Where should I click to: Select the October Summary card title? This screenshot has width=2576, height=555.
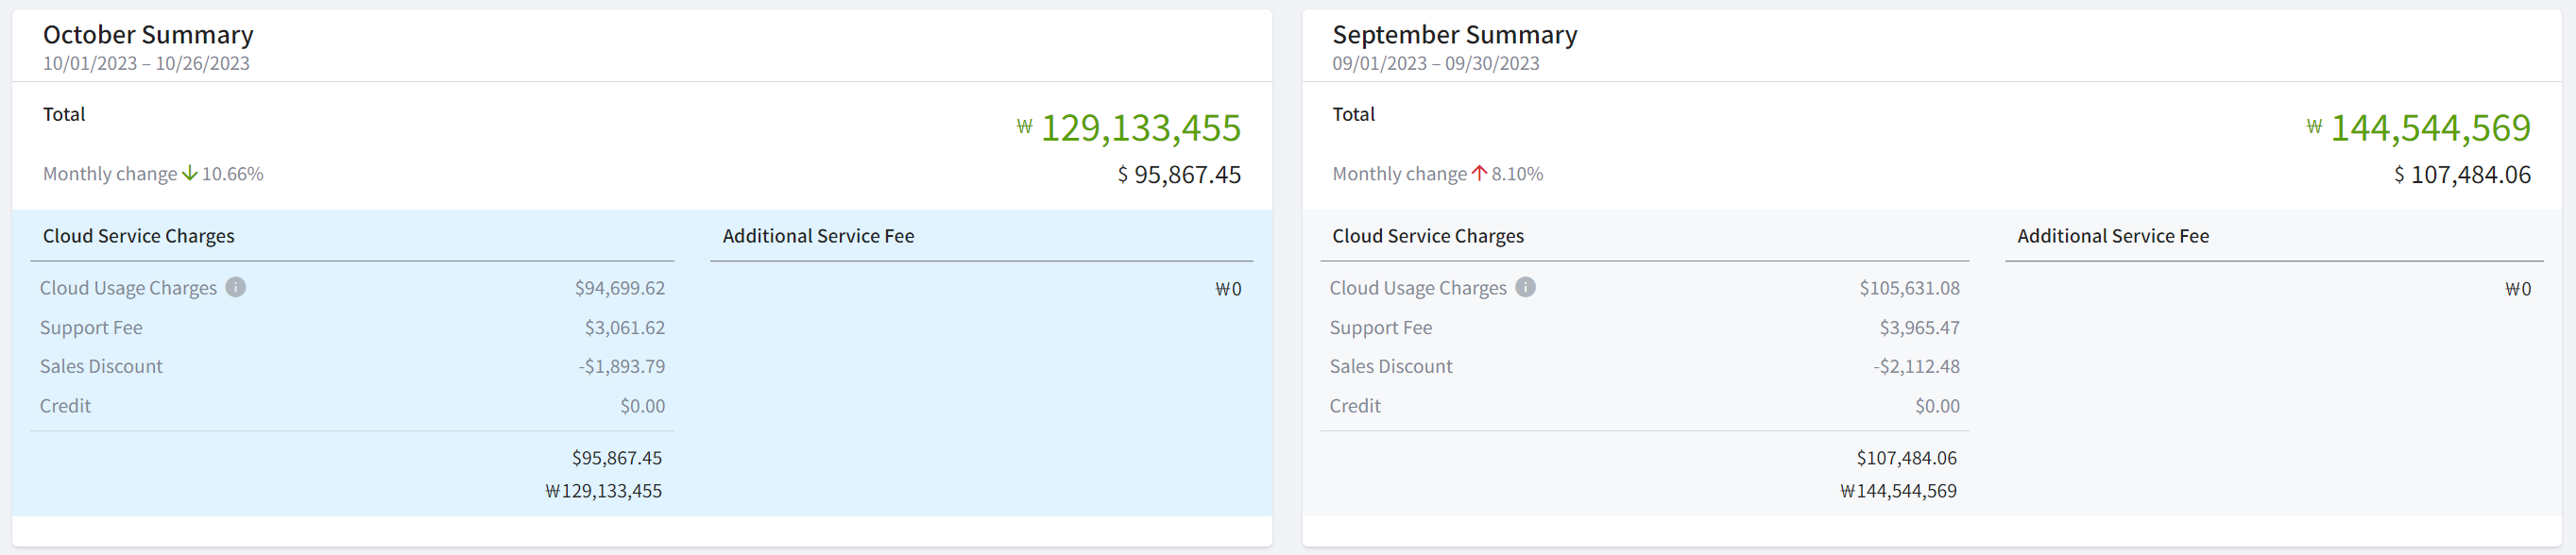pos(148,35)
